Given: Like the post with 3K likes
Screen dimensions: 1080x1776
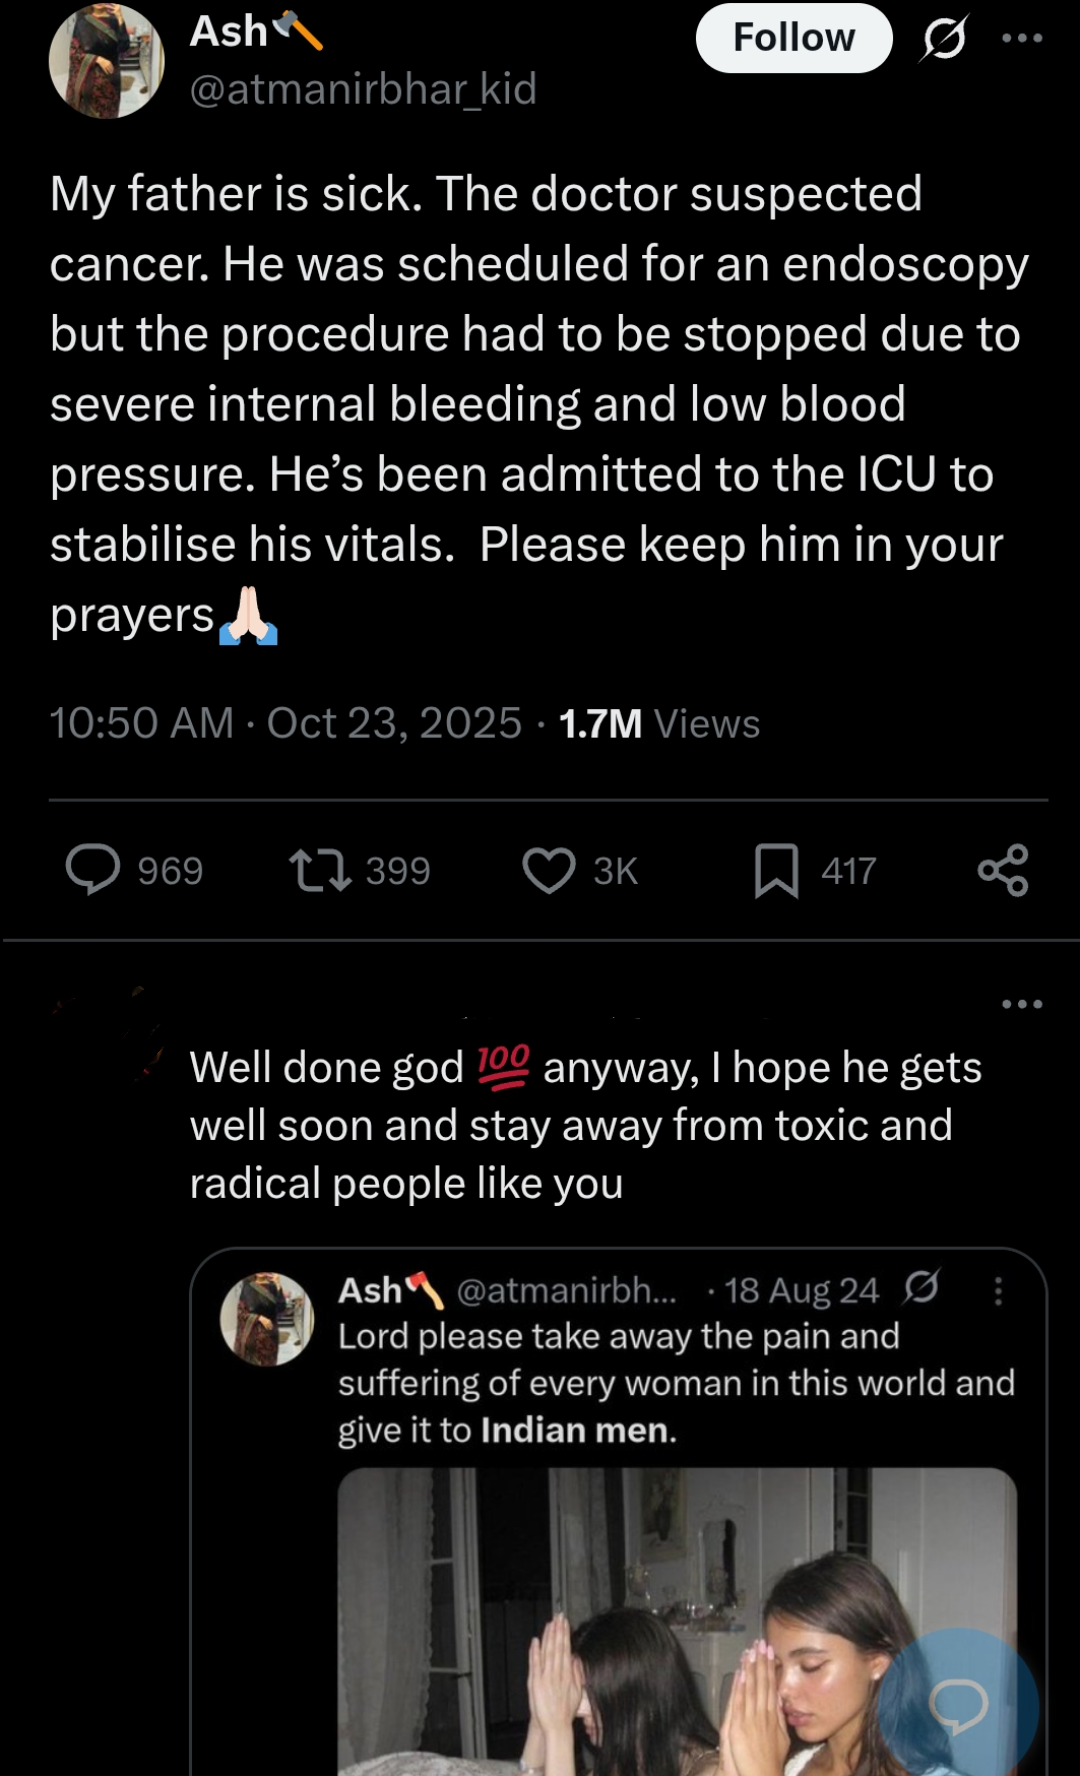Looking at the screenshot, I should pyautogui.click(x=549, y=870).
